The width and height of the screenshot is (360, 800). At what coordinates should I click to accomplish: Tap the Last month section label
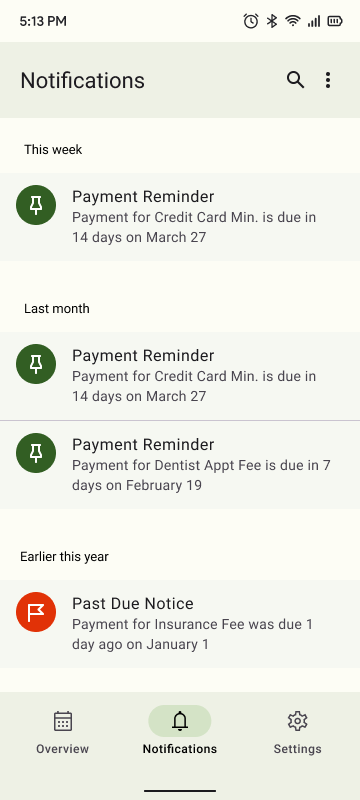tap(57, 308)
